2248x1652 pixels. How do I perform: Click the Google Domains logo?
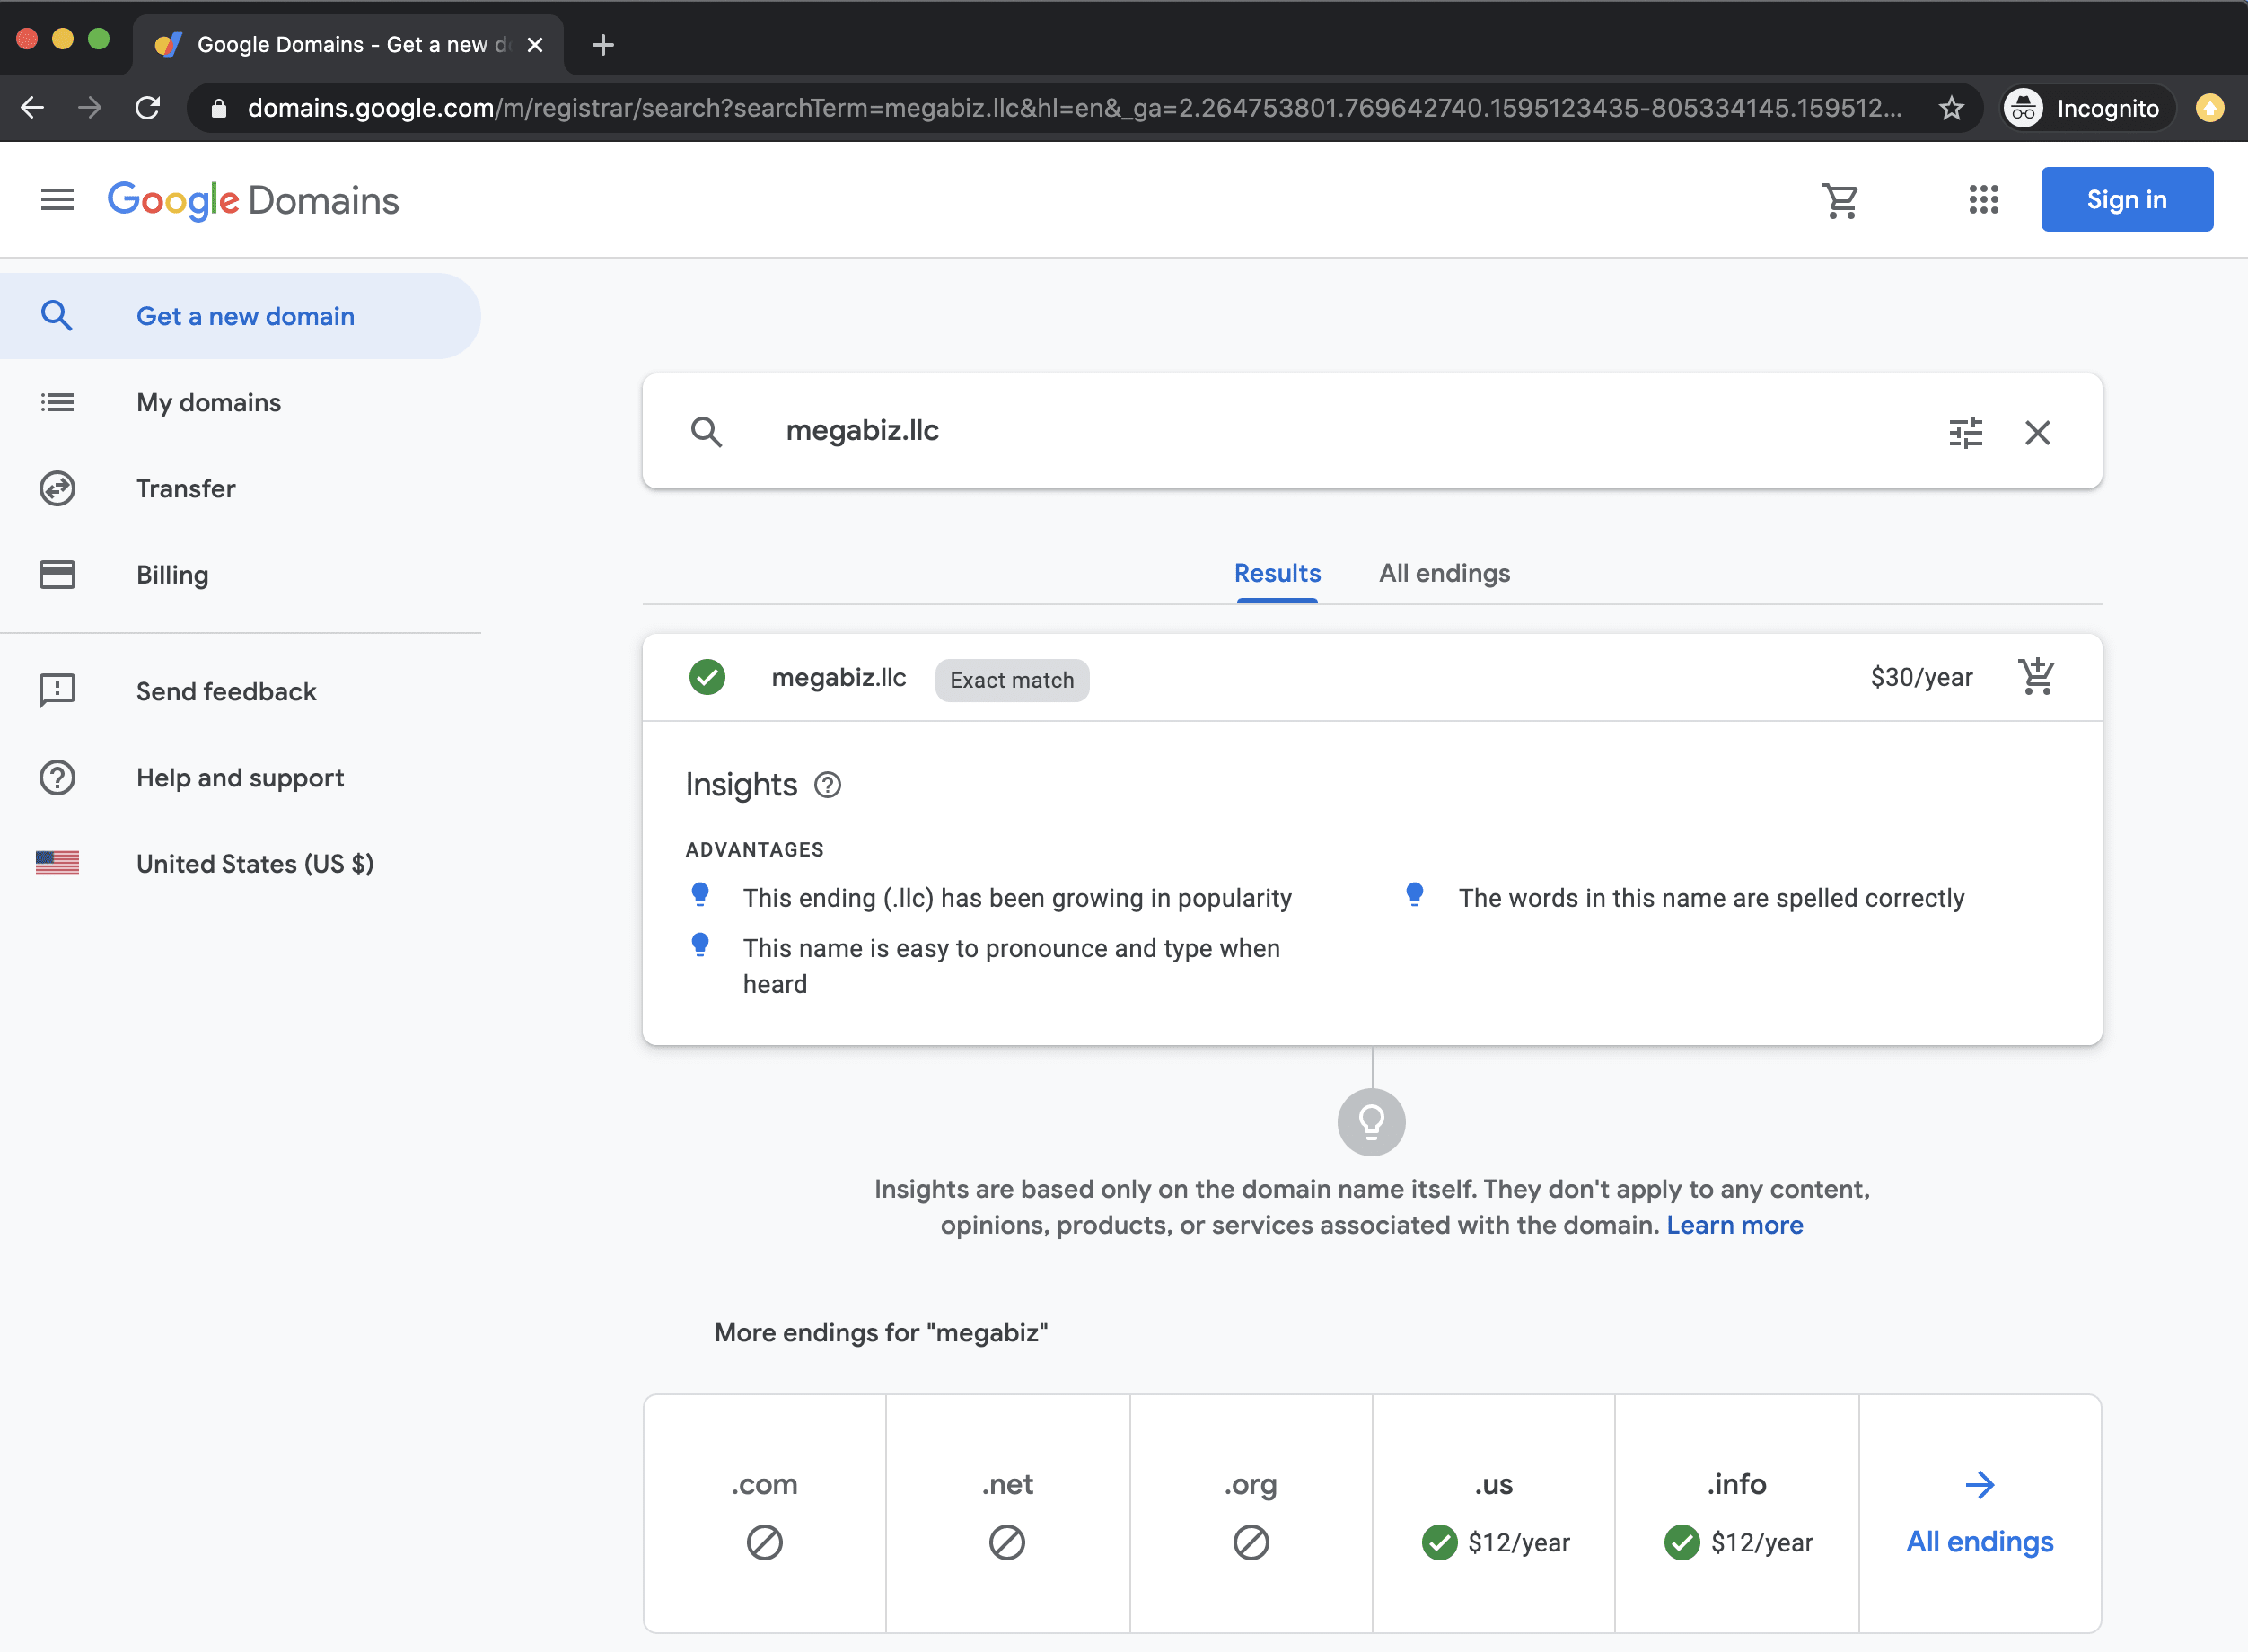coord(253,200)
